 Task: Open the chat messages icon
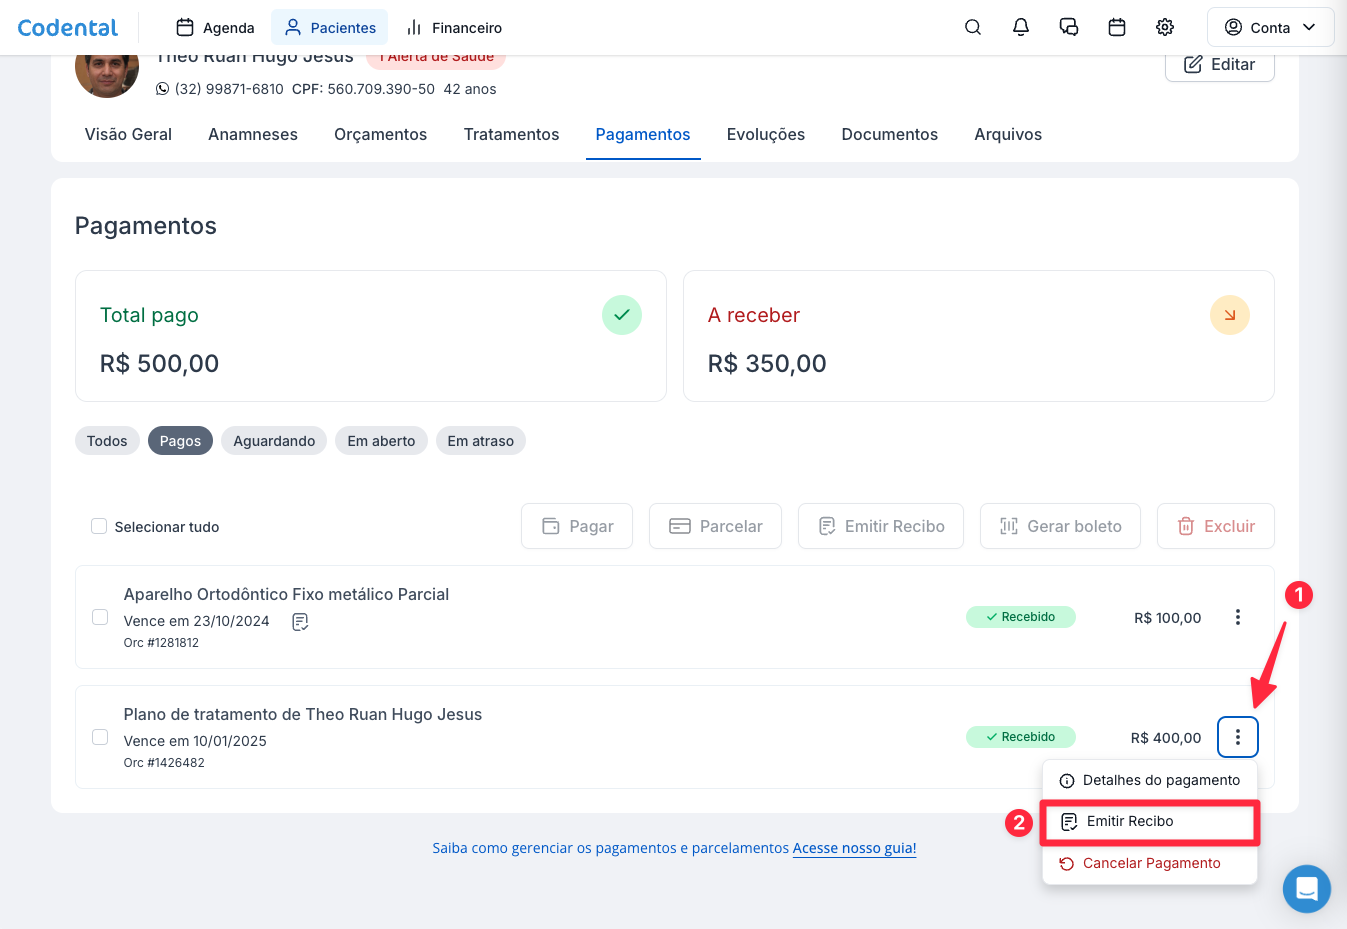[1068, 27]
